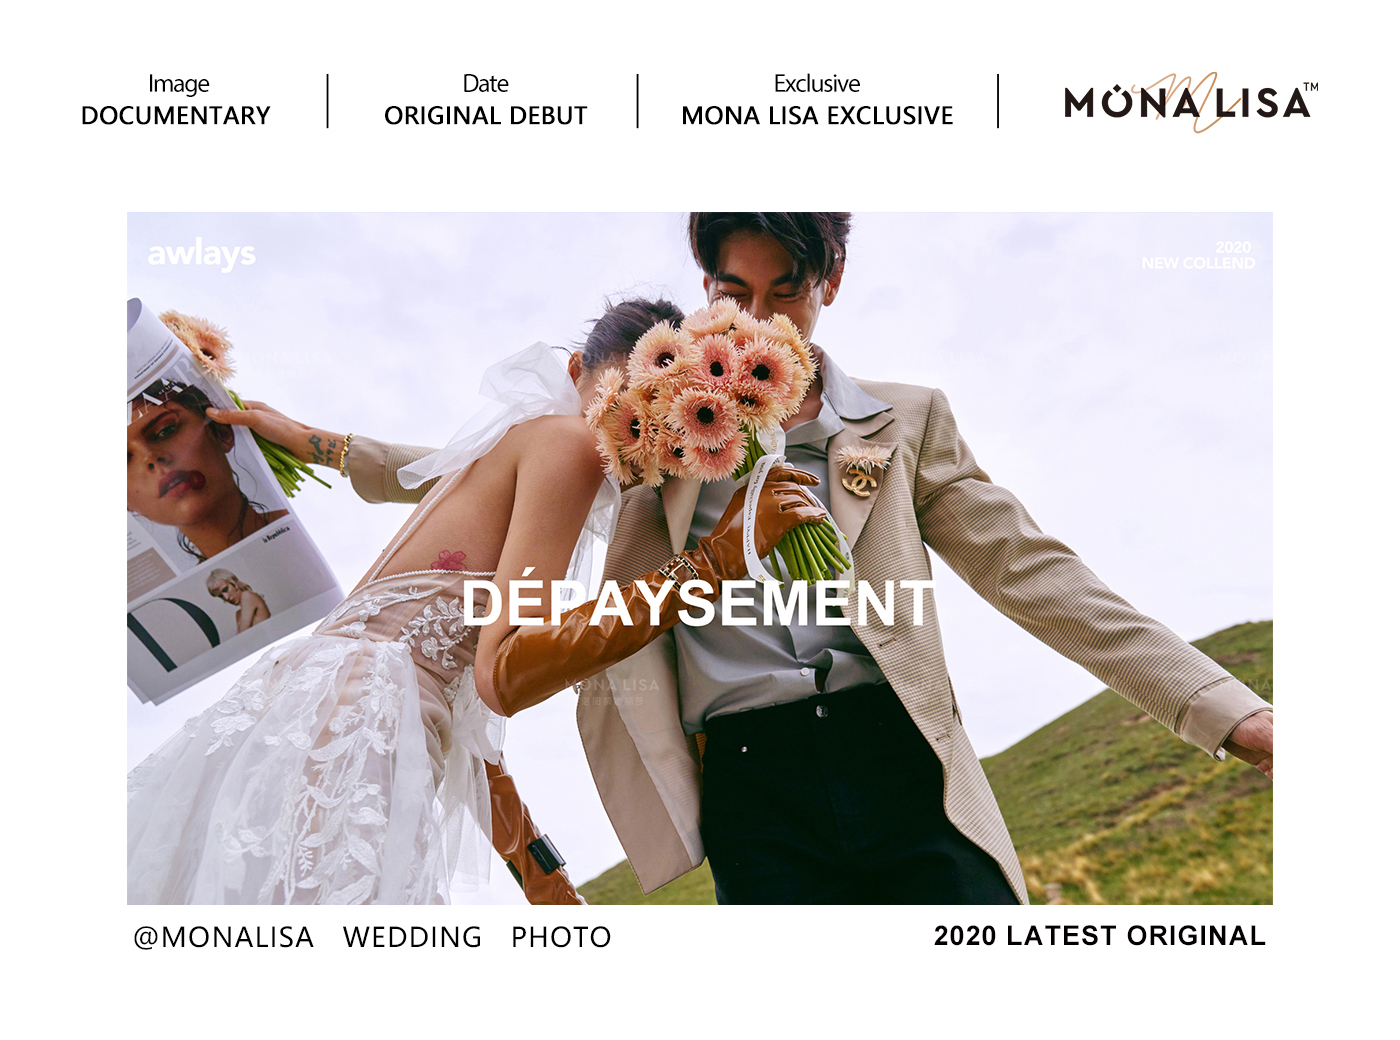Open the @MONALISA handle text
The image size is (1400, 1040).
pyautogui.click(x=224, y=937)
